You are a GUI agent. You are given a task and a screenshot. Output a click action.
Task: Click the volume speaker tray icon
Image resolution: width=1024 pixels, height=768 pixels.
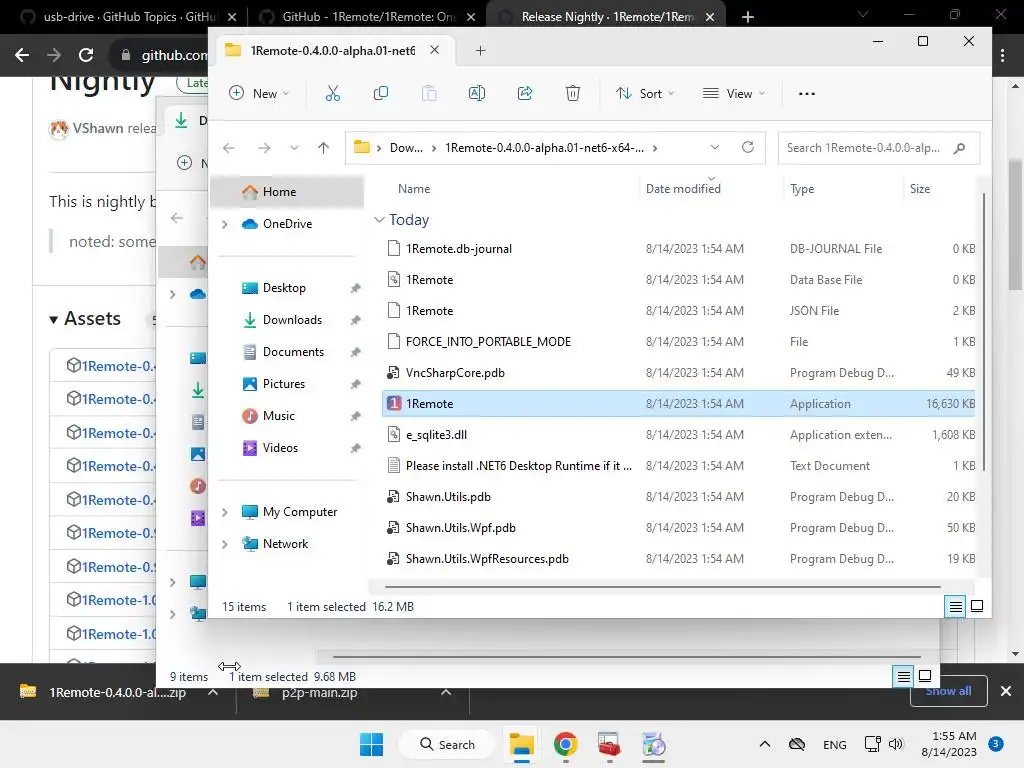click(895, 744)
